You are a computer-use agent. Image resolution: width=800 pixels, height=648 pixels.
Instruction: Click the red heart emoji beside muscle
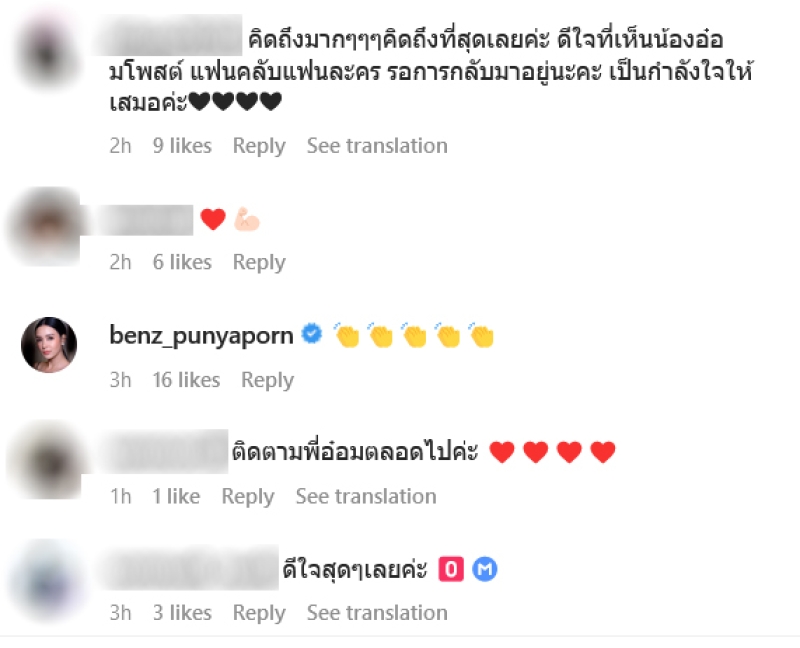(x=213, y=219)
